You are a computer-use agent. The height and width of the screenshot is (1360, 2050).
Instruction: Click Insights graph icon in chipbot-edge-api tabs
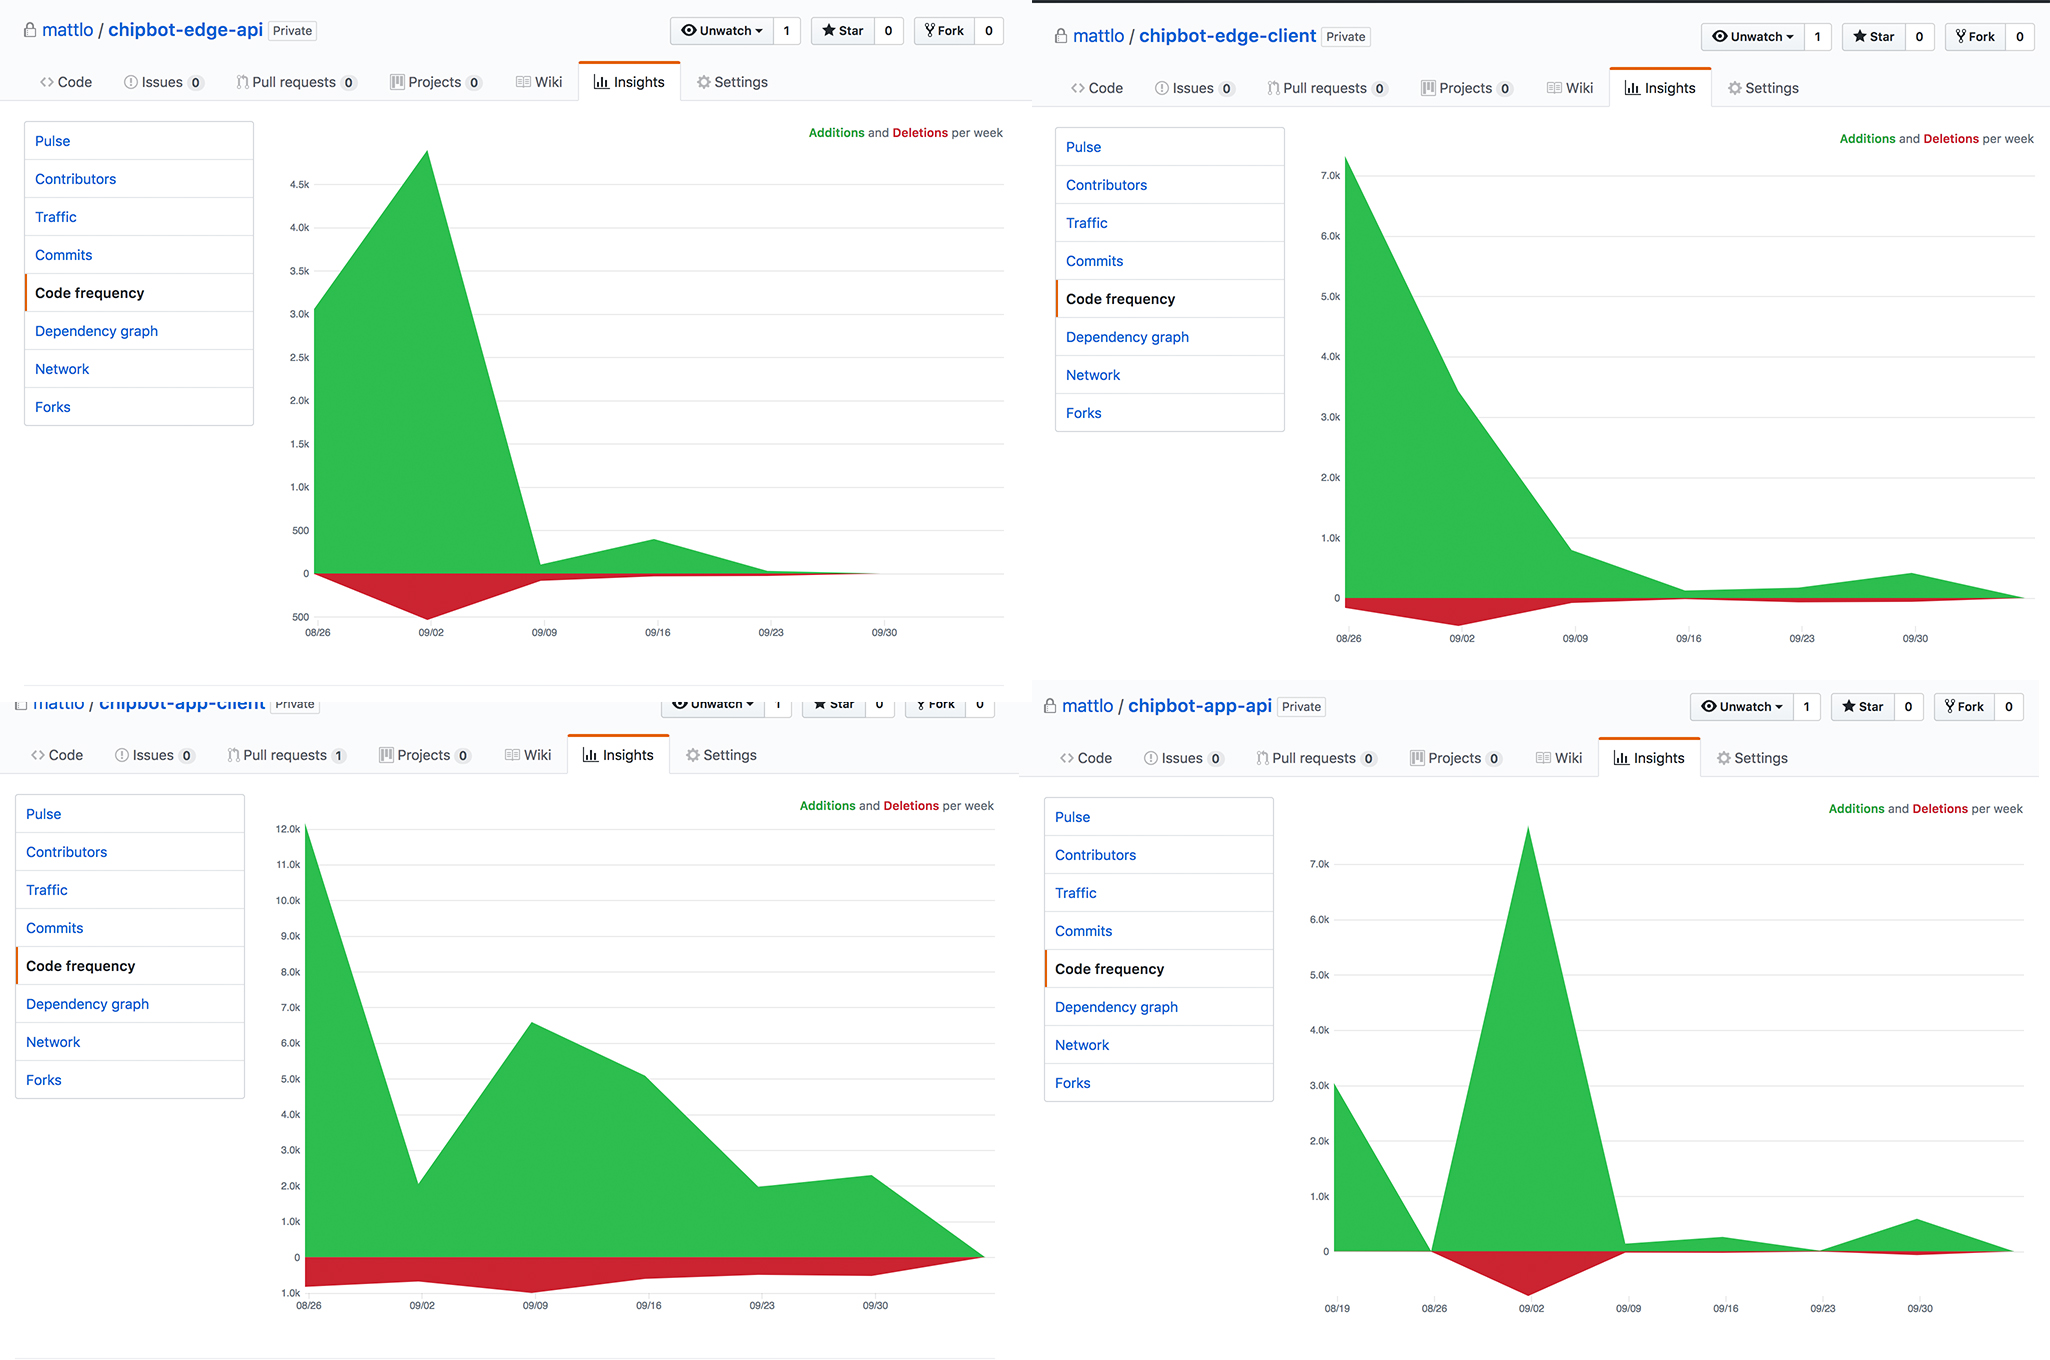coord(601,82)
